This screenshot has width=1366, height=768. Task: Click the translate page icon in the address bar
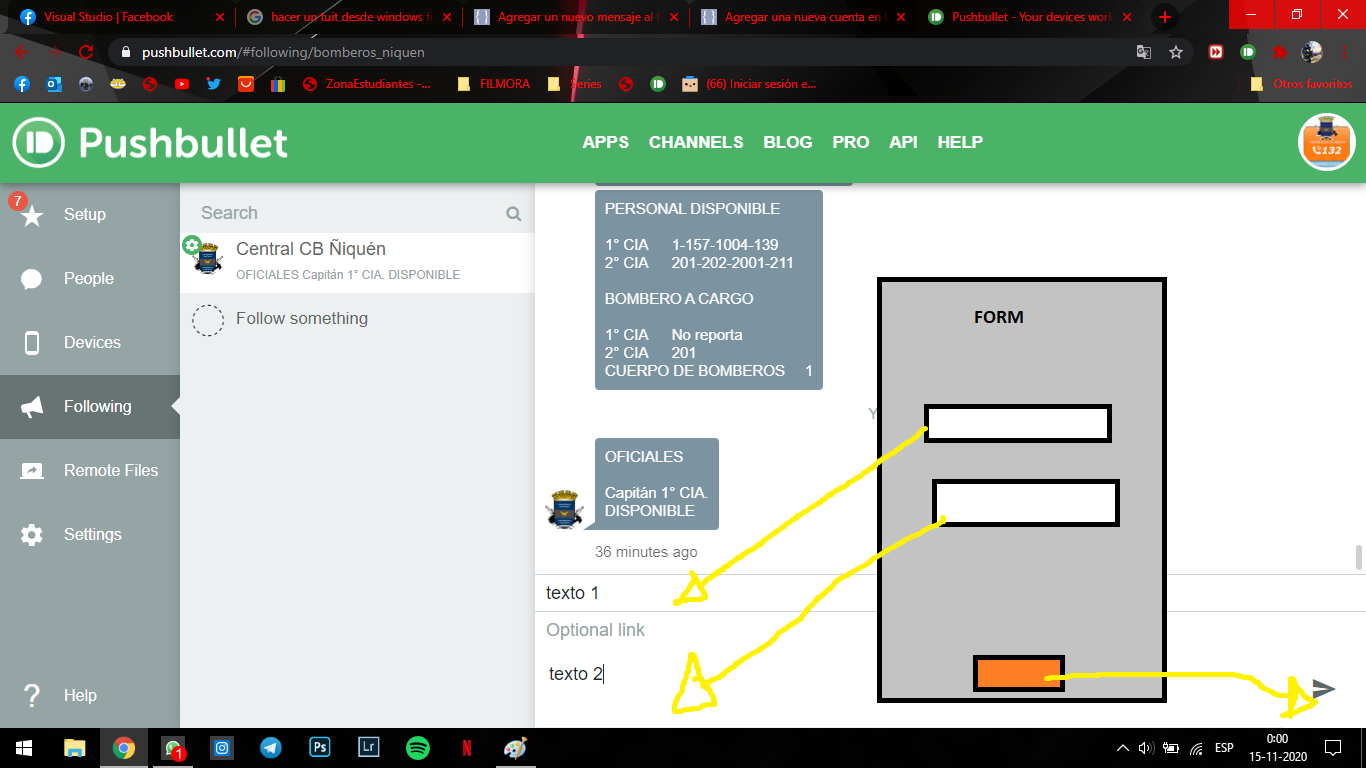(1144, 52)
